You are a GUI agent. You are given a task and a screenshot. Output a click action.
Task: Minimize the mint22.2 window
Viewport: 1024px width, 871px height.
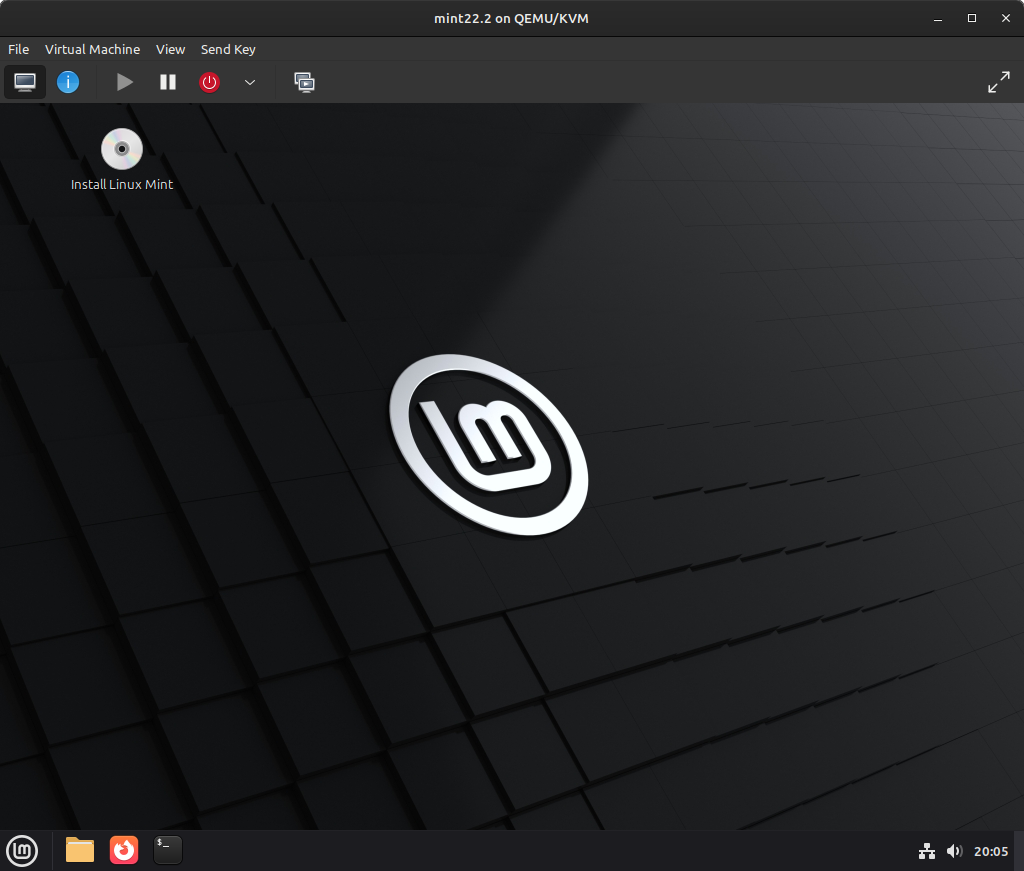point(938,18)
